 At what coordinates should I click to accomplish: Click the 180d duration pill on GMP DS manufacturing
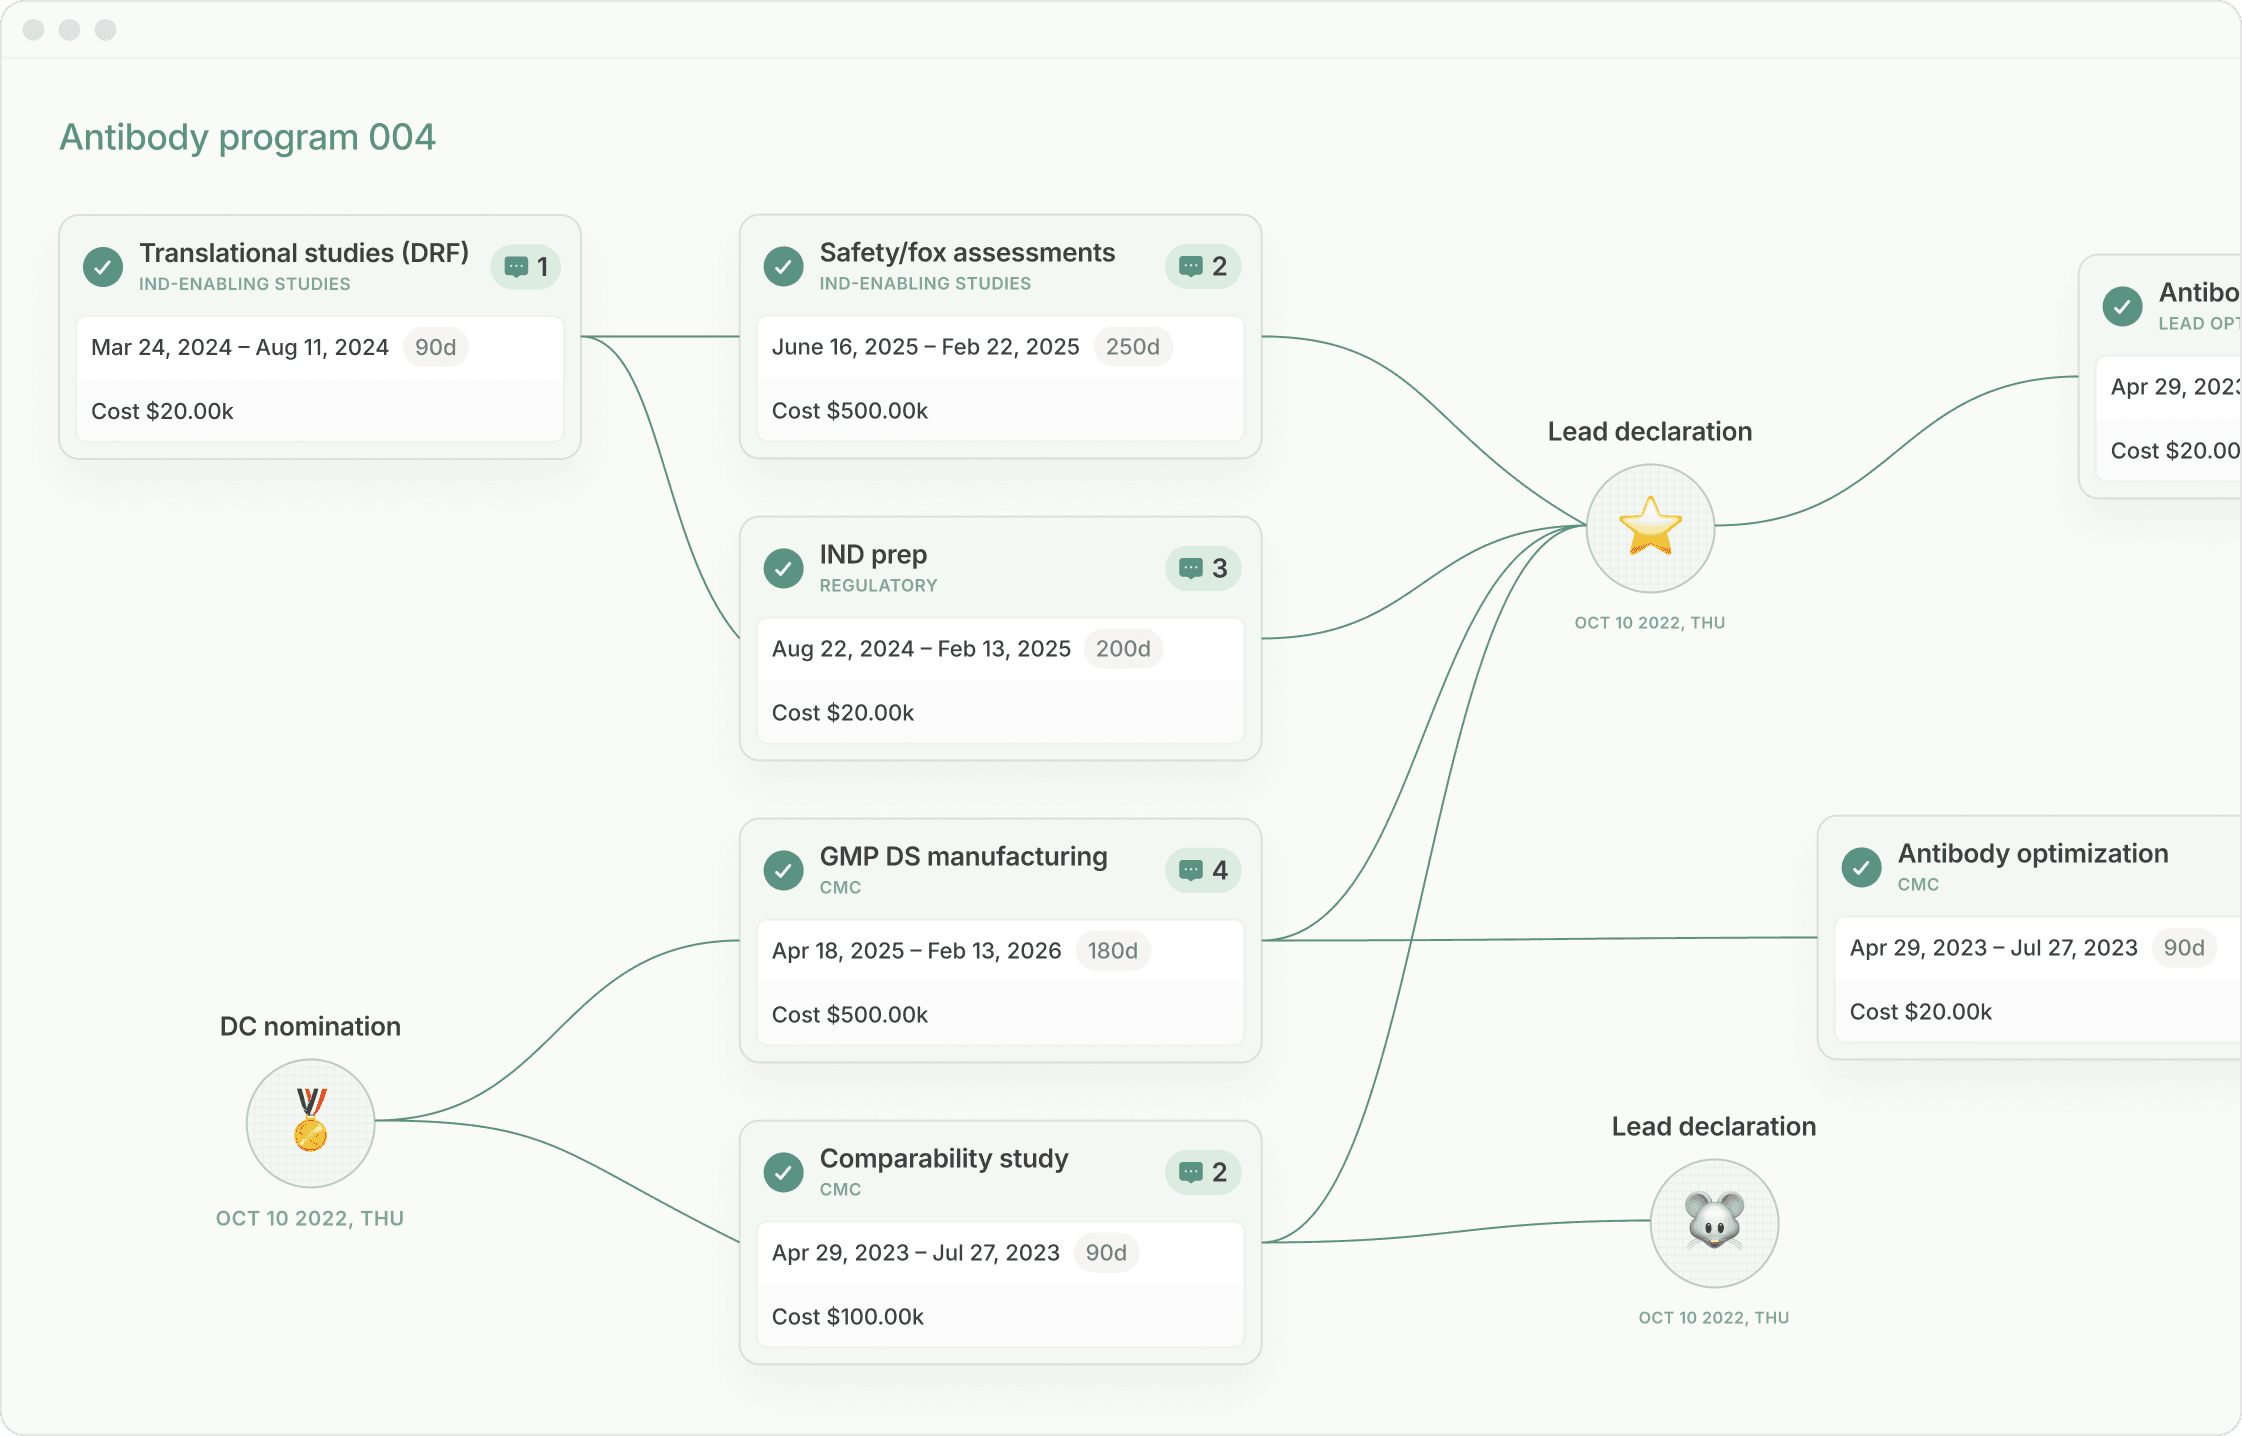(x=1112, y=951)
